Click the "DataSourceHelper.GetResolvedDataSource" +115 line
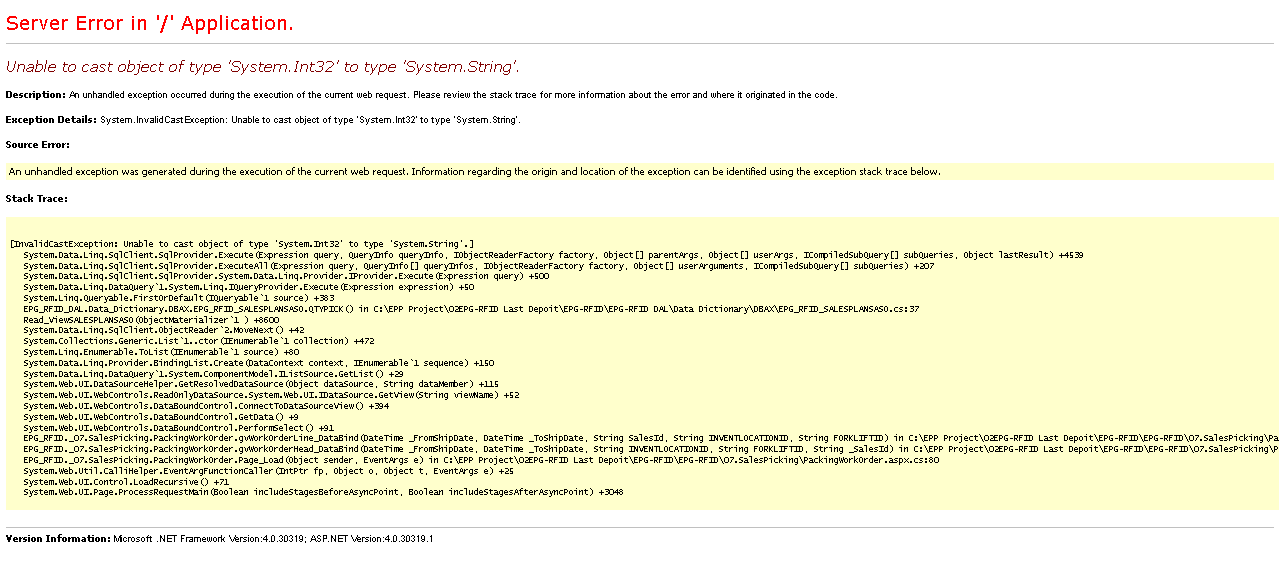This screenshot has height=570, width=1279. [x=261, y=385]
